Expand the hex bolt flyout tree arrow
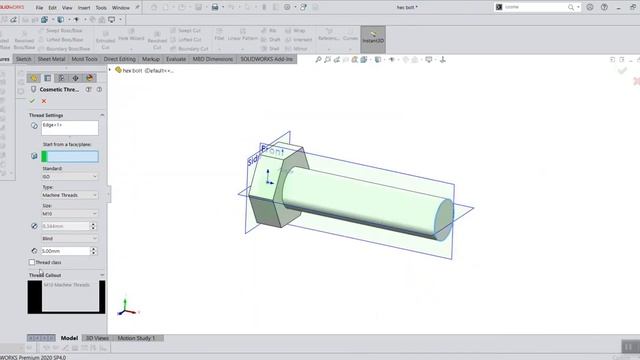 [x=110, y=70]
